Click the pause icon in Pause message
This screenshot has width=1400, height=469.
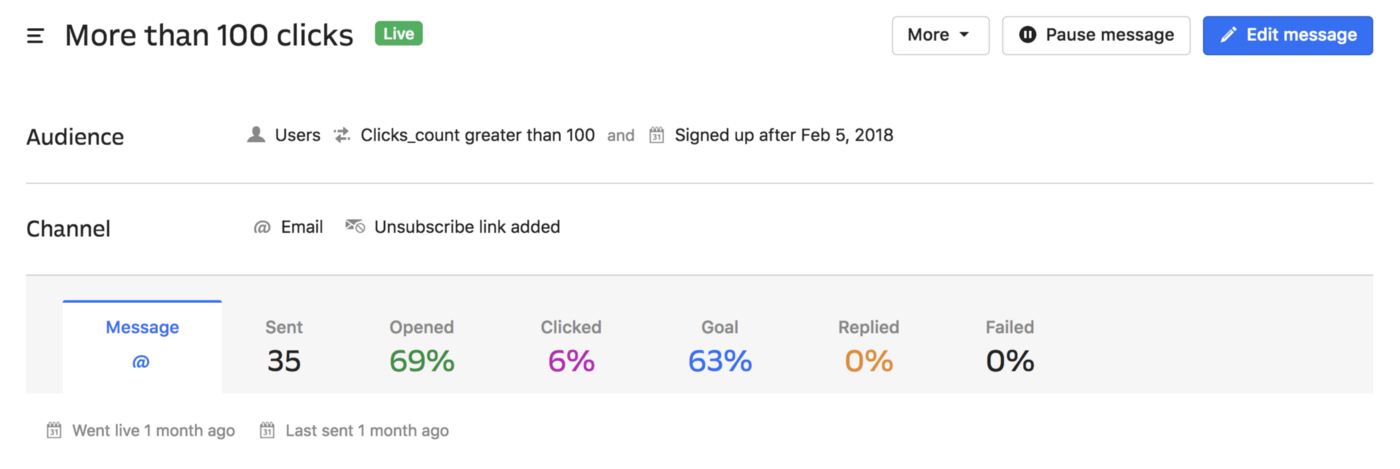(1027, 35)
